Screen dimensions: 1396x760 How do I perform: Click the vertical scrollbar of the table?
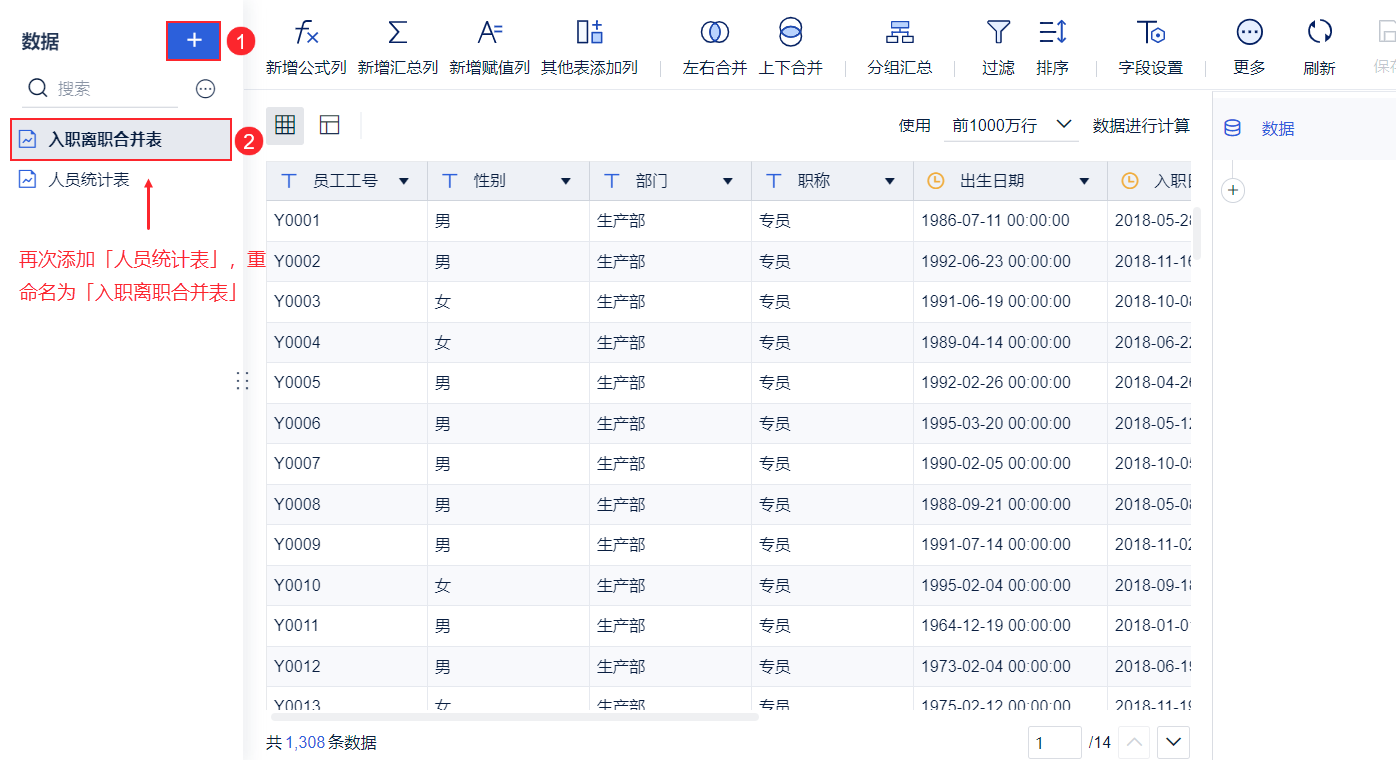1197,234
